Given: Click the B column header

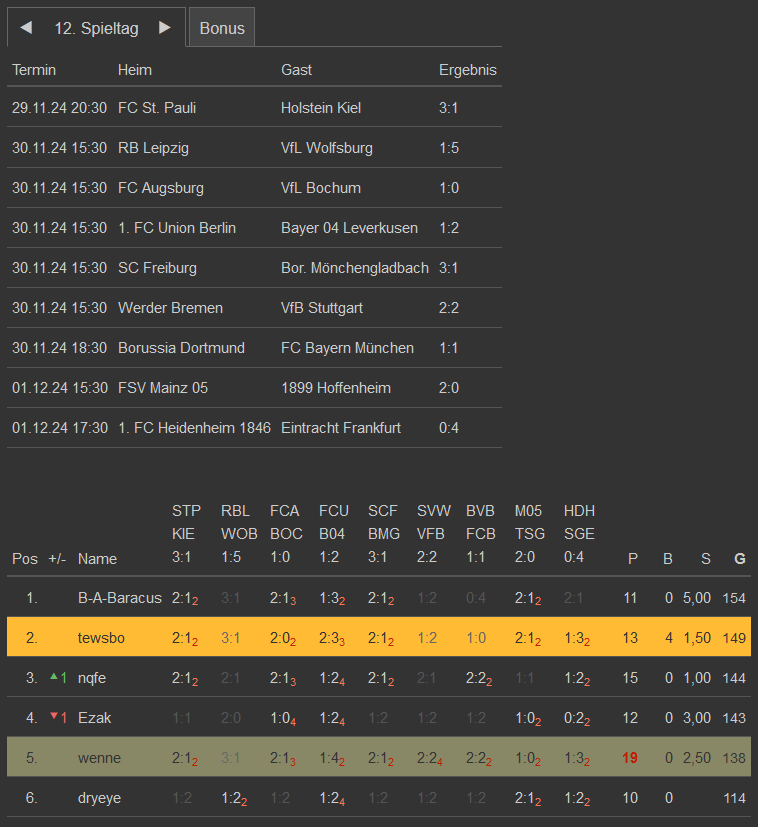Looking at the screenshot, I should coord(668,559).
